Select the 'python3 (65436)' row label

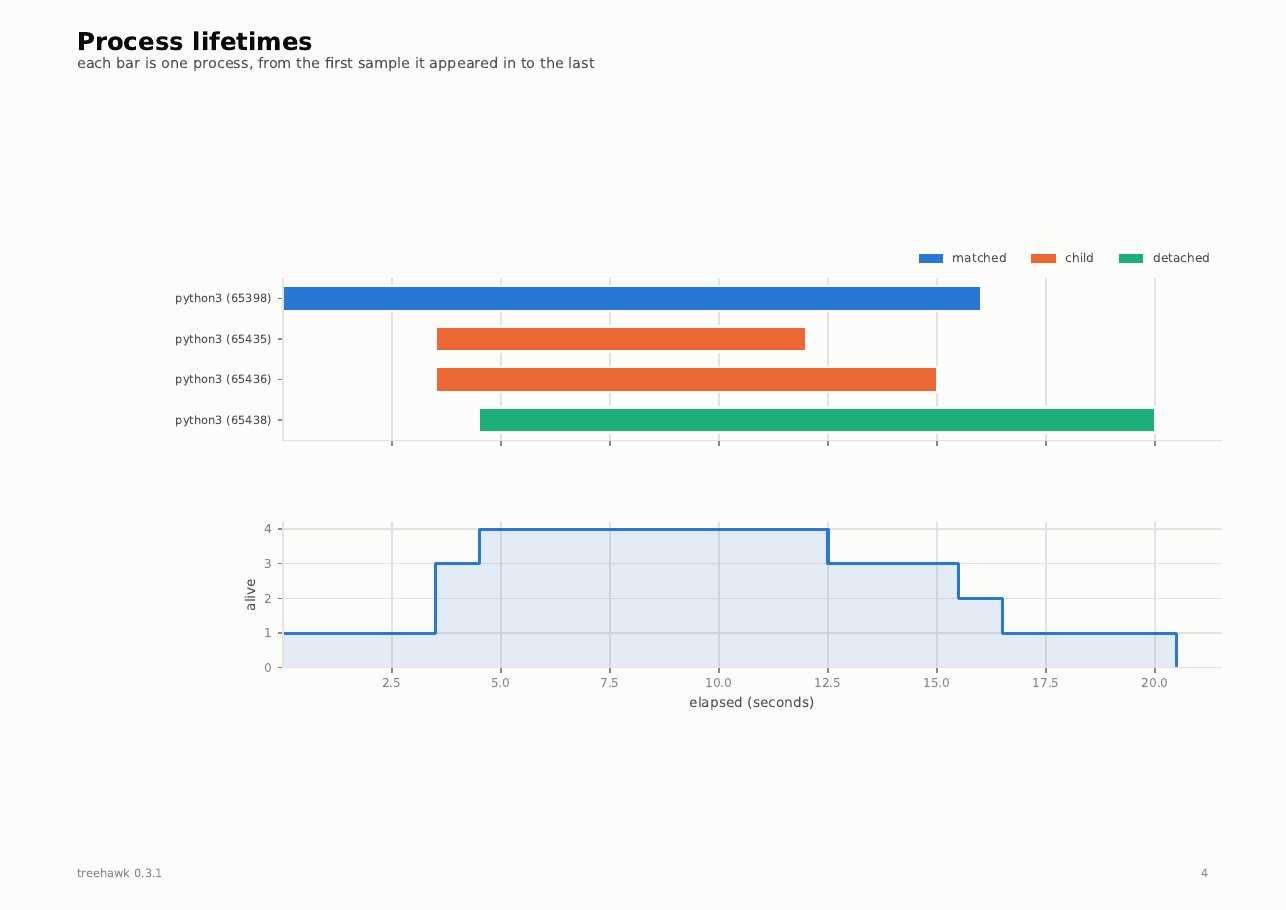[223, 379]
